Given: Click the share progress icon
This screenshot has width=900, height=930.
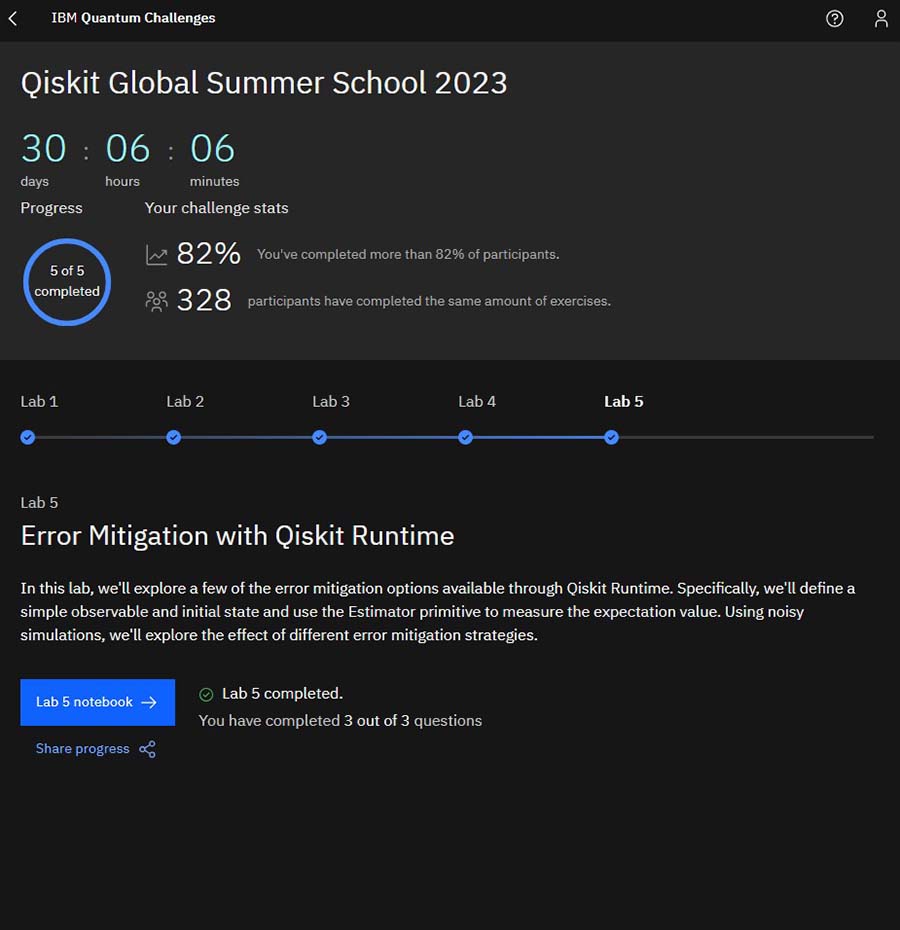Looking at the screenshot, I should pyautogui.click(x=147, y=749).
